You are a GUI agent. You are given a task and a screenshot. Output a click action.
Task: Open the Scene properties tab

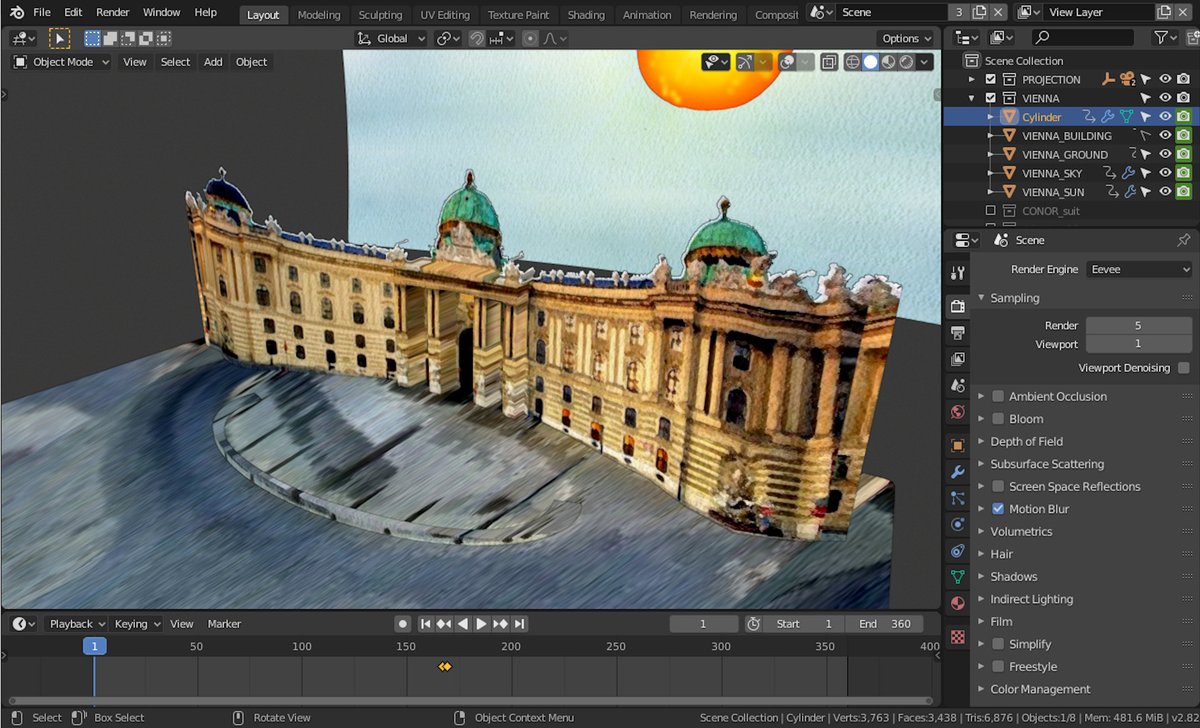pos(957,385)
